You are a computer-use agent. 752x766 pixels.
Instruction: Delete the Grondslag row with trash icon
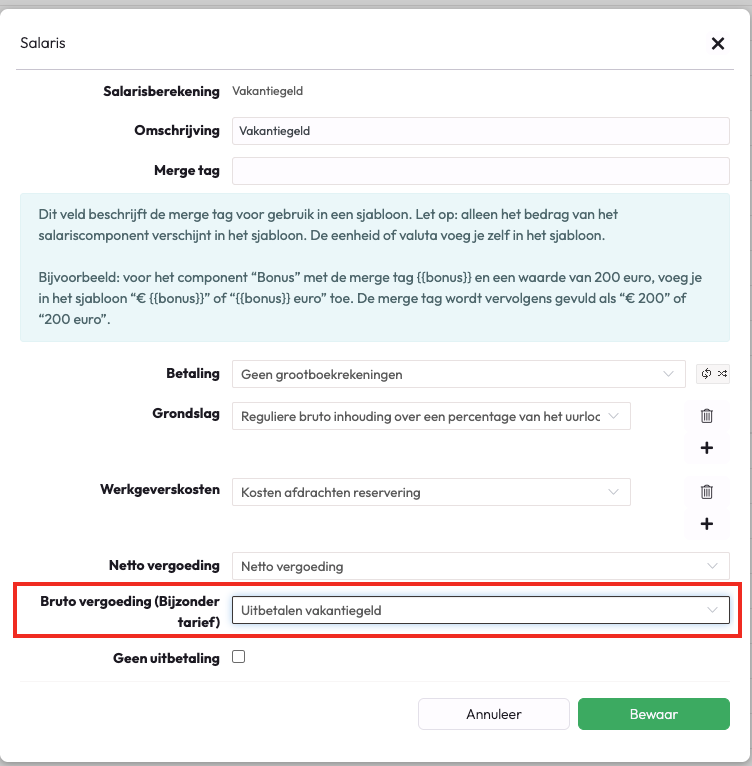706,416
